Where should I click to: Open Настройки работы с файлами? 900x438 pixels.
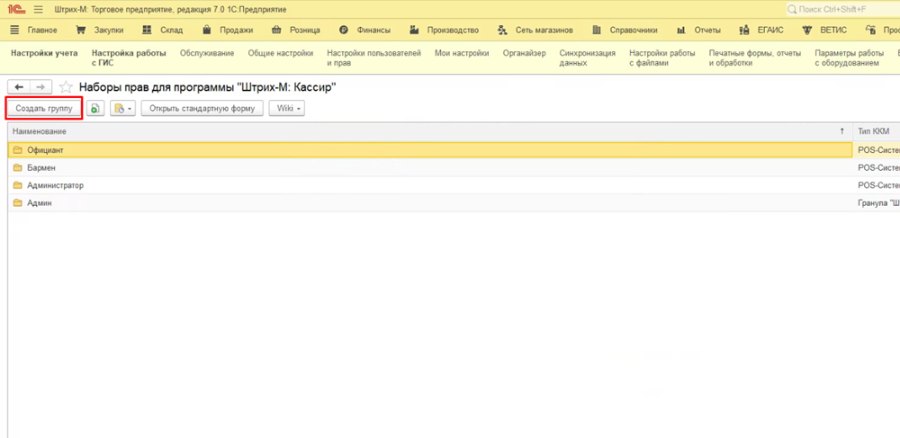coord(662,58)
